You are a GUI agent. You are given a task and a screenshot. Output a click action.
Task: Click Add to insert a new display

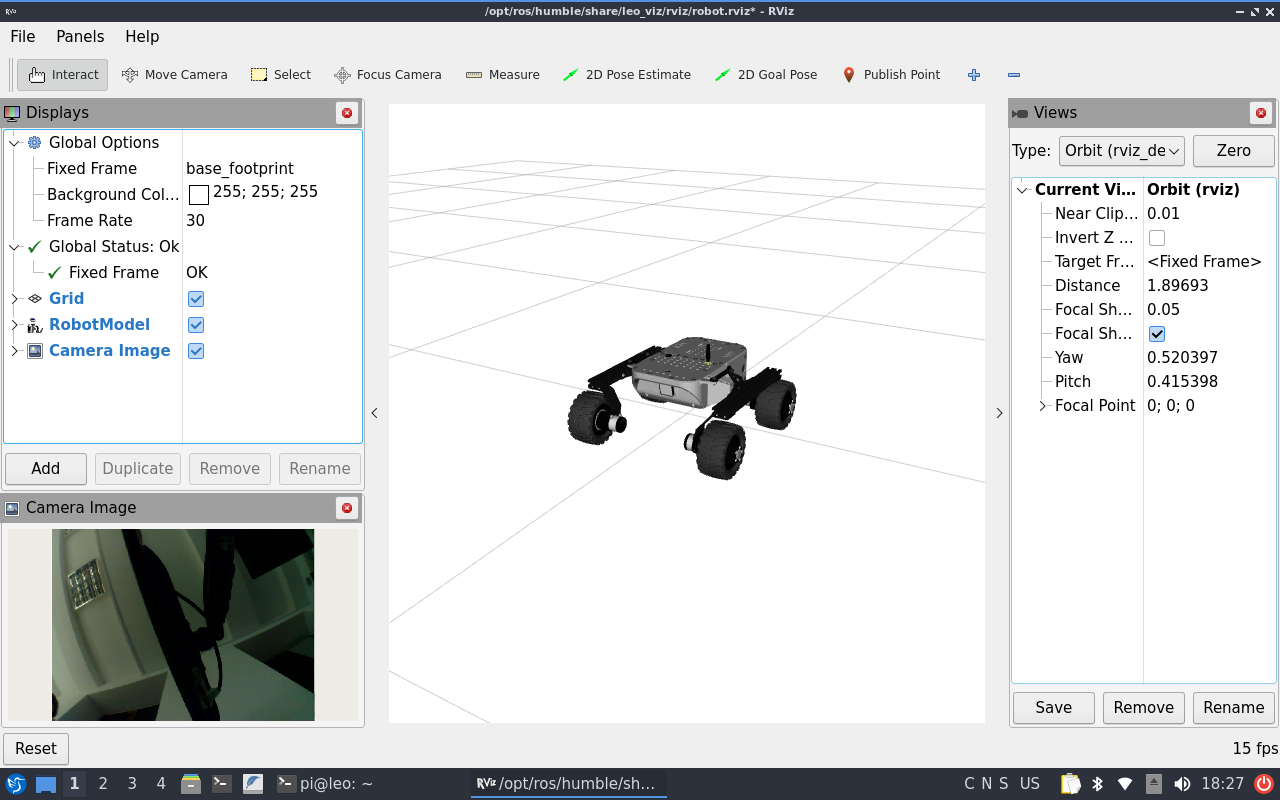[x=45, y=468]
